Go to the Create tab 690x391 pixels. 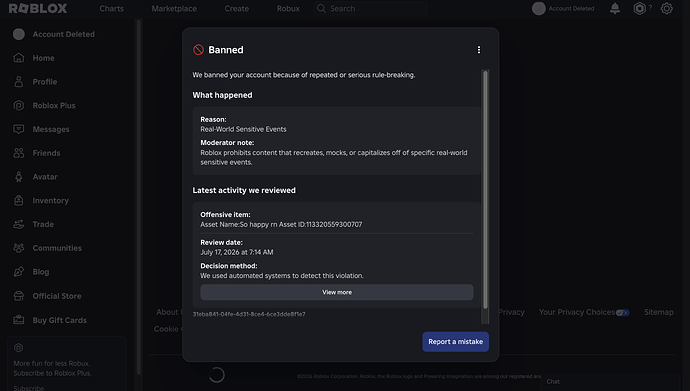click(236, 8)
